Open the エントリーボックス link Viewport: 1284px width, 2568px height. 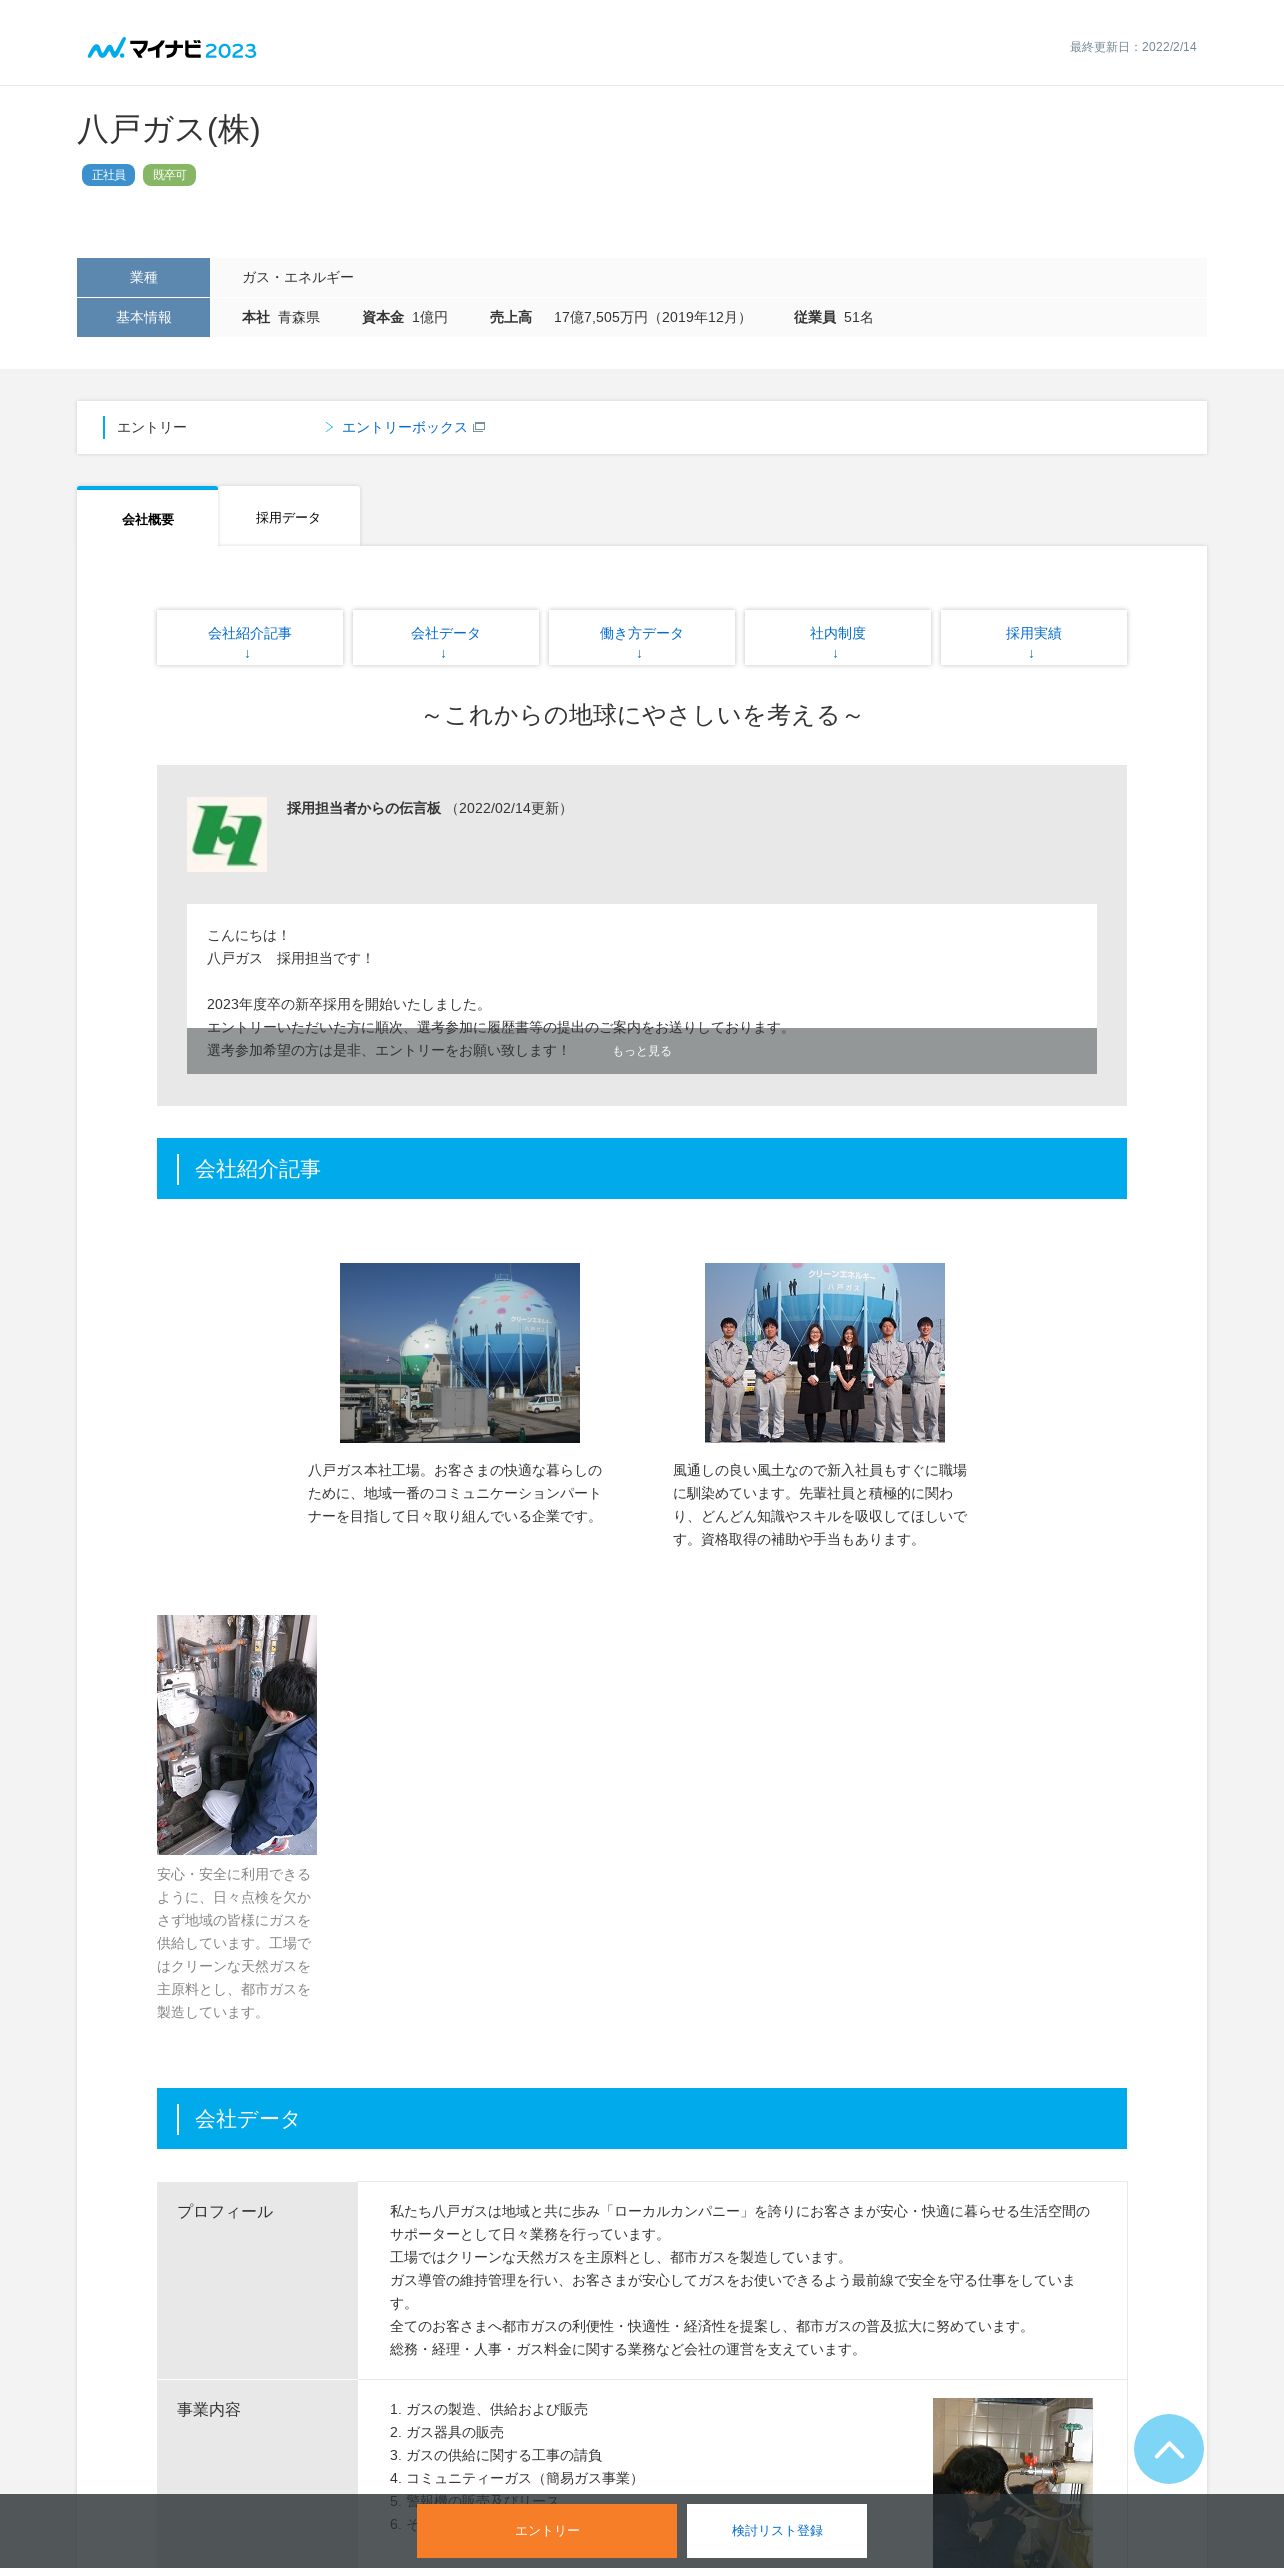[x=404, y=427]
